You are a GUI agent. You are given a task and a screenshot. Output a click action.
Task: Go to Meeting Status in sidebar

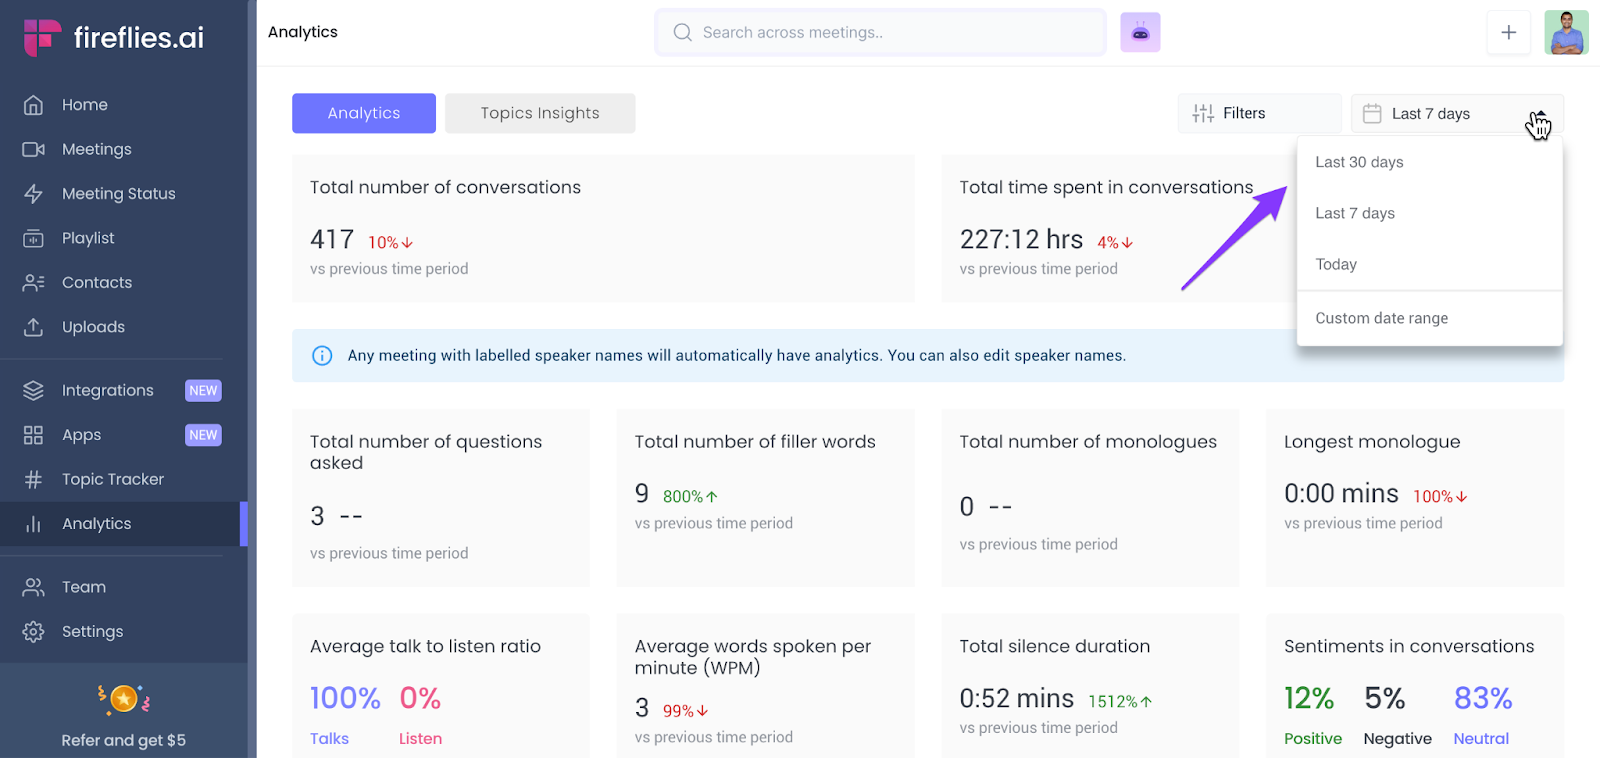click(118, 194)
